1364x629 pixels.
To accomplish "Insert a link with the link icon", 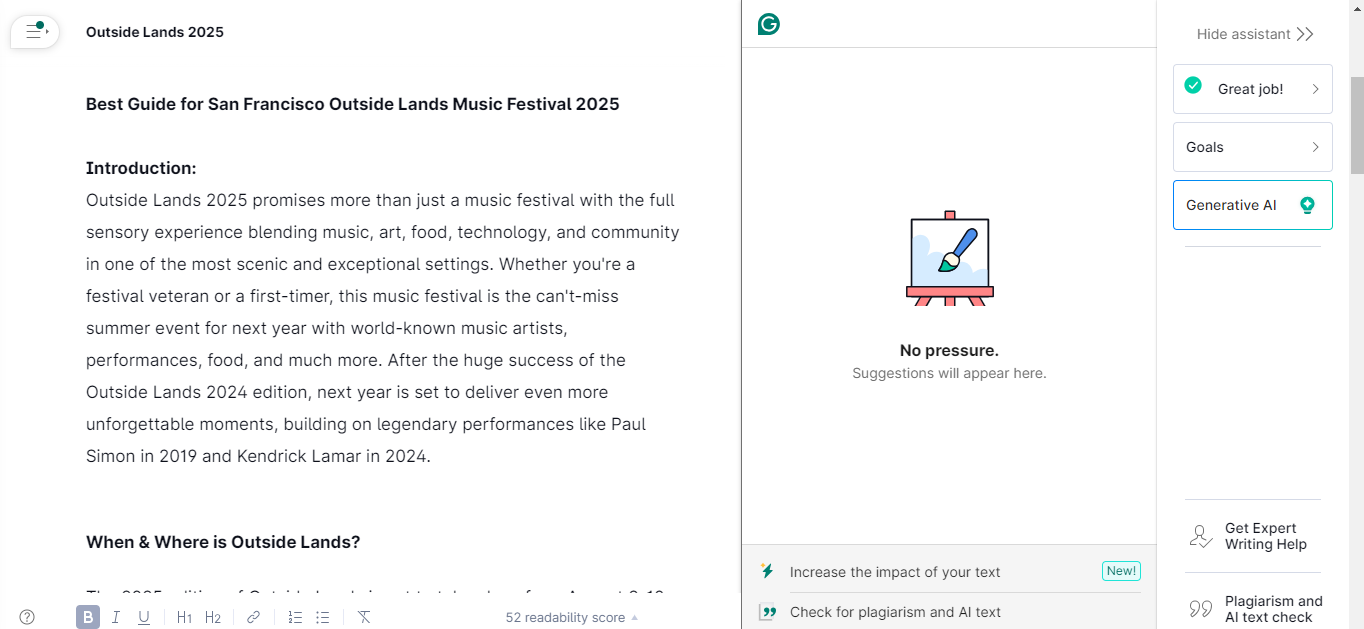I will (253, 617).
